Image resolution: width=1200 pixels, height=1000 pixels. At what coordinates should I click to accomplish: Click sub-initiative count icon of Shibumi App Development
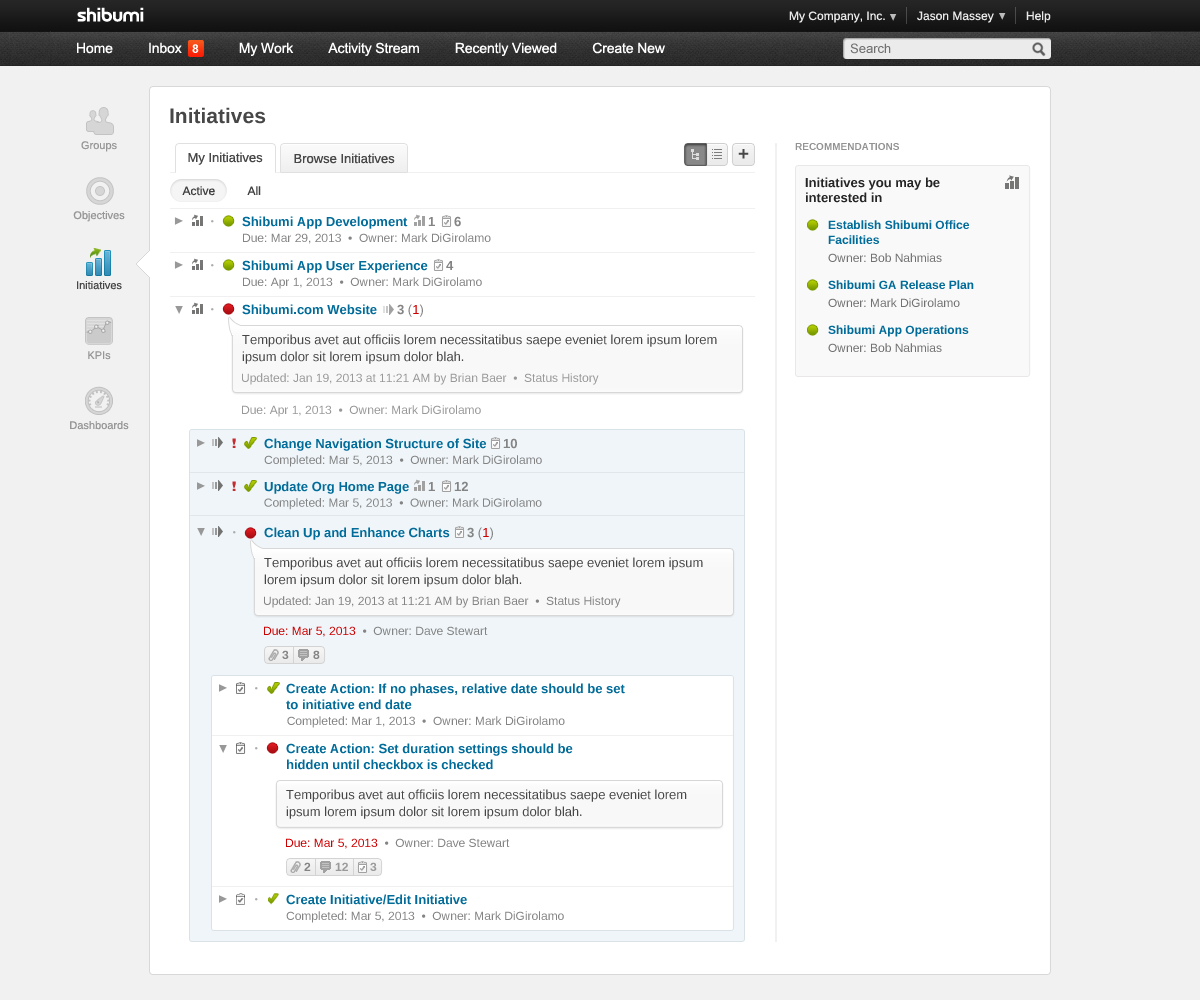pyautogui.click(x=419, y=221)
